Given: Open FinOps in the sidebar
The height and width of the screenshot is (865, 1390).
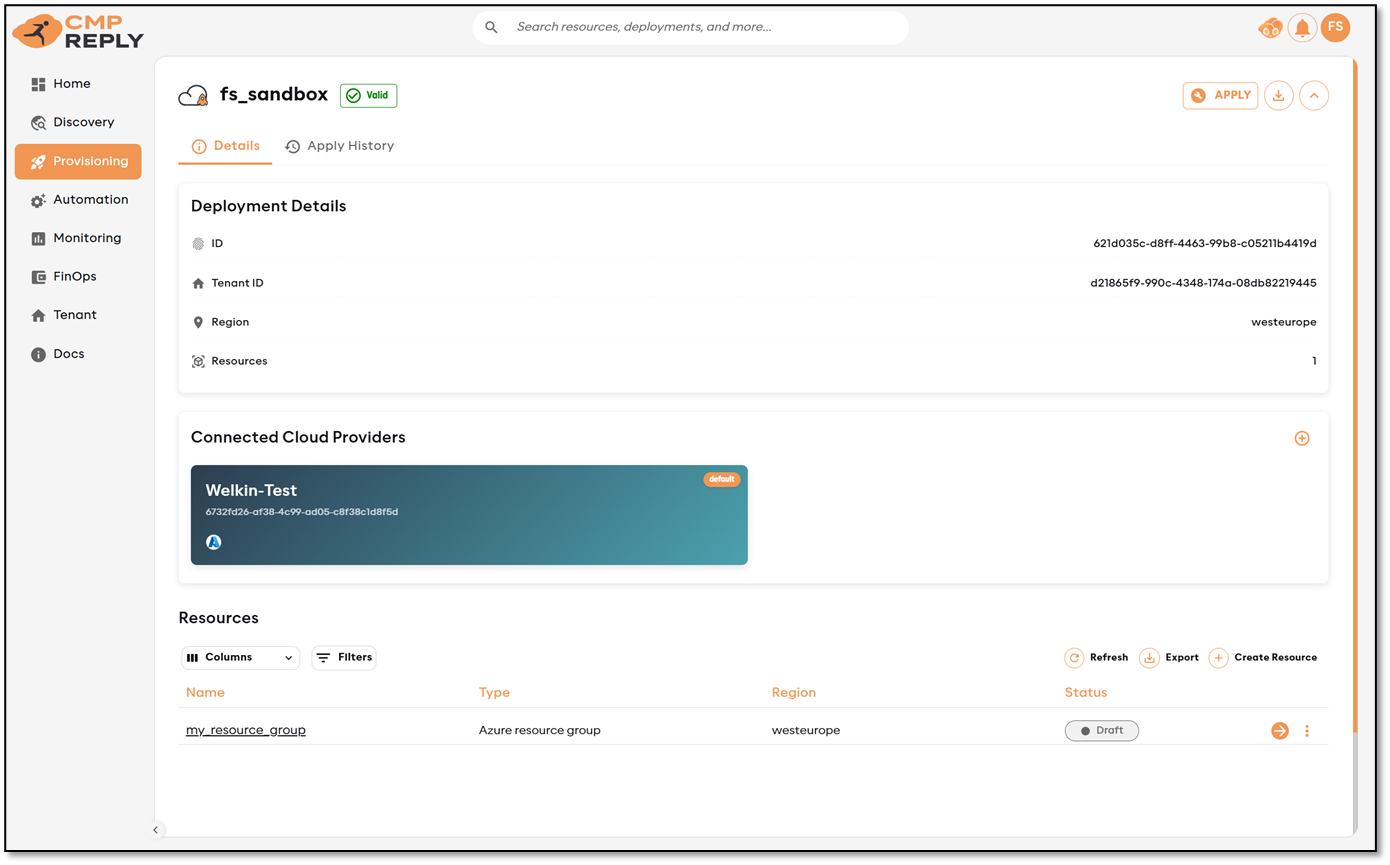Looking at the screenshot, I should [x=74, y=276].
